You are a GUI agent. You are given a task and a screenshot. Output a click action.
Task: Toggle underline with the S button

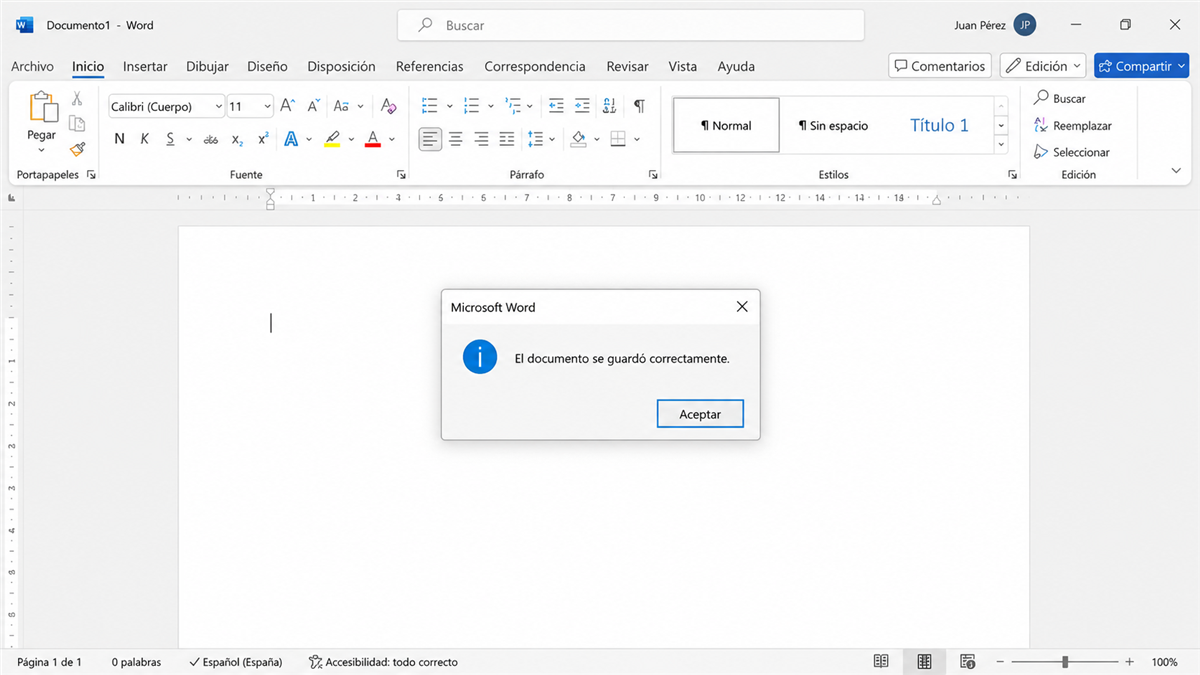click(x=170, y=139)
